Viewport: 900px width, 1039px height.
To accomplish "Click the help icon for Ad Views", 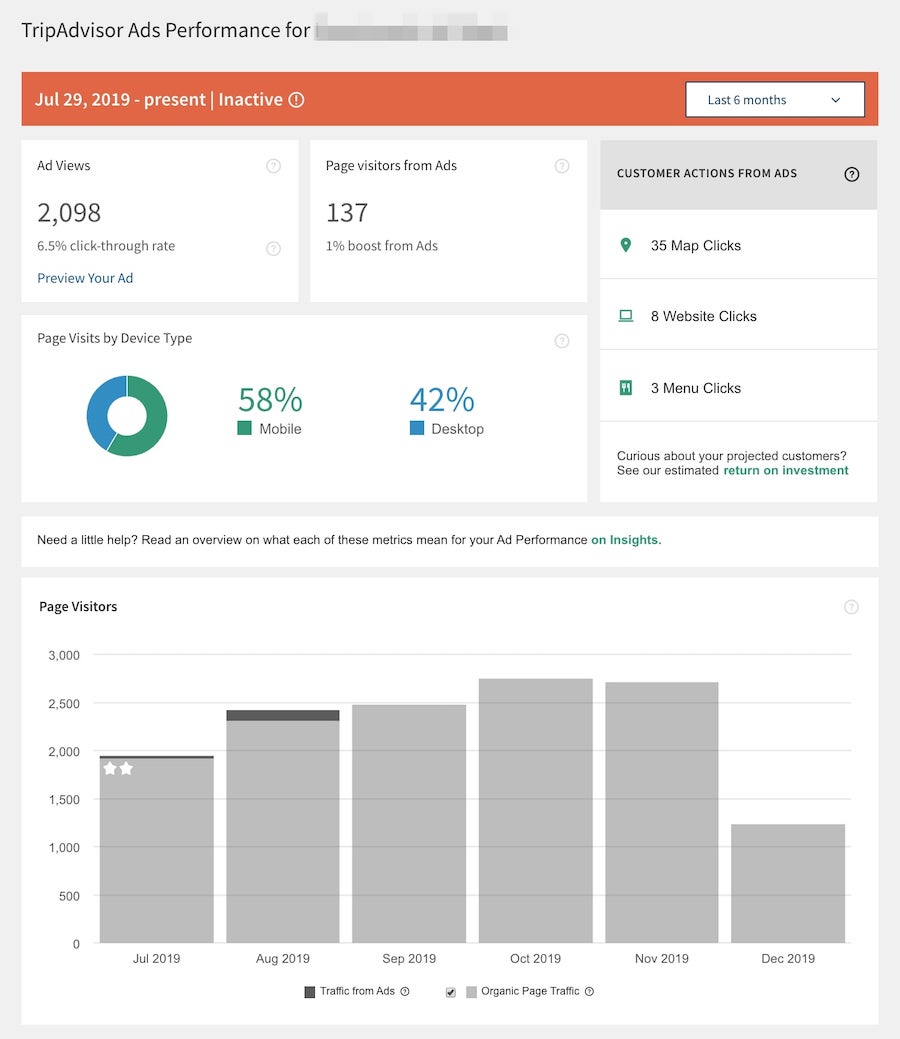I will (273, 166).
